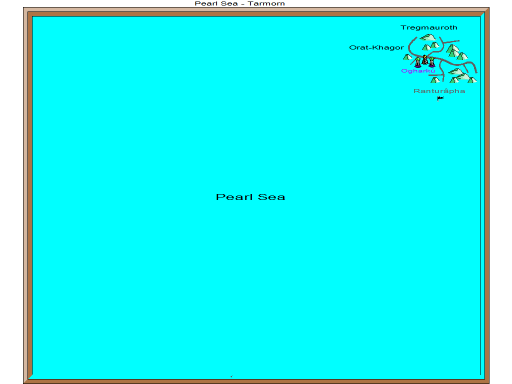This screenshot has width=512, height=384.
Task: Click the small lone mountain left of the towers
Action: (408, 57)
